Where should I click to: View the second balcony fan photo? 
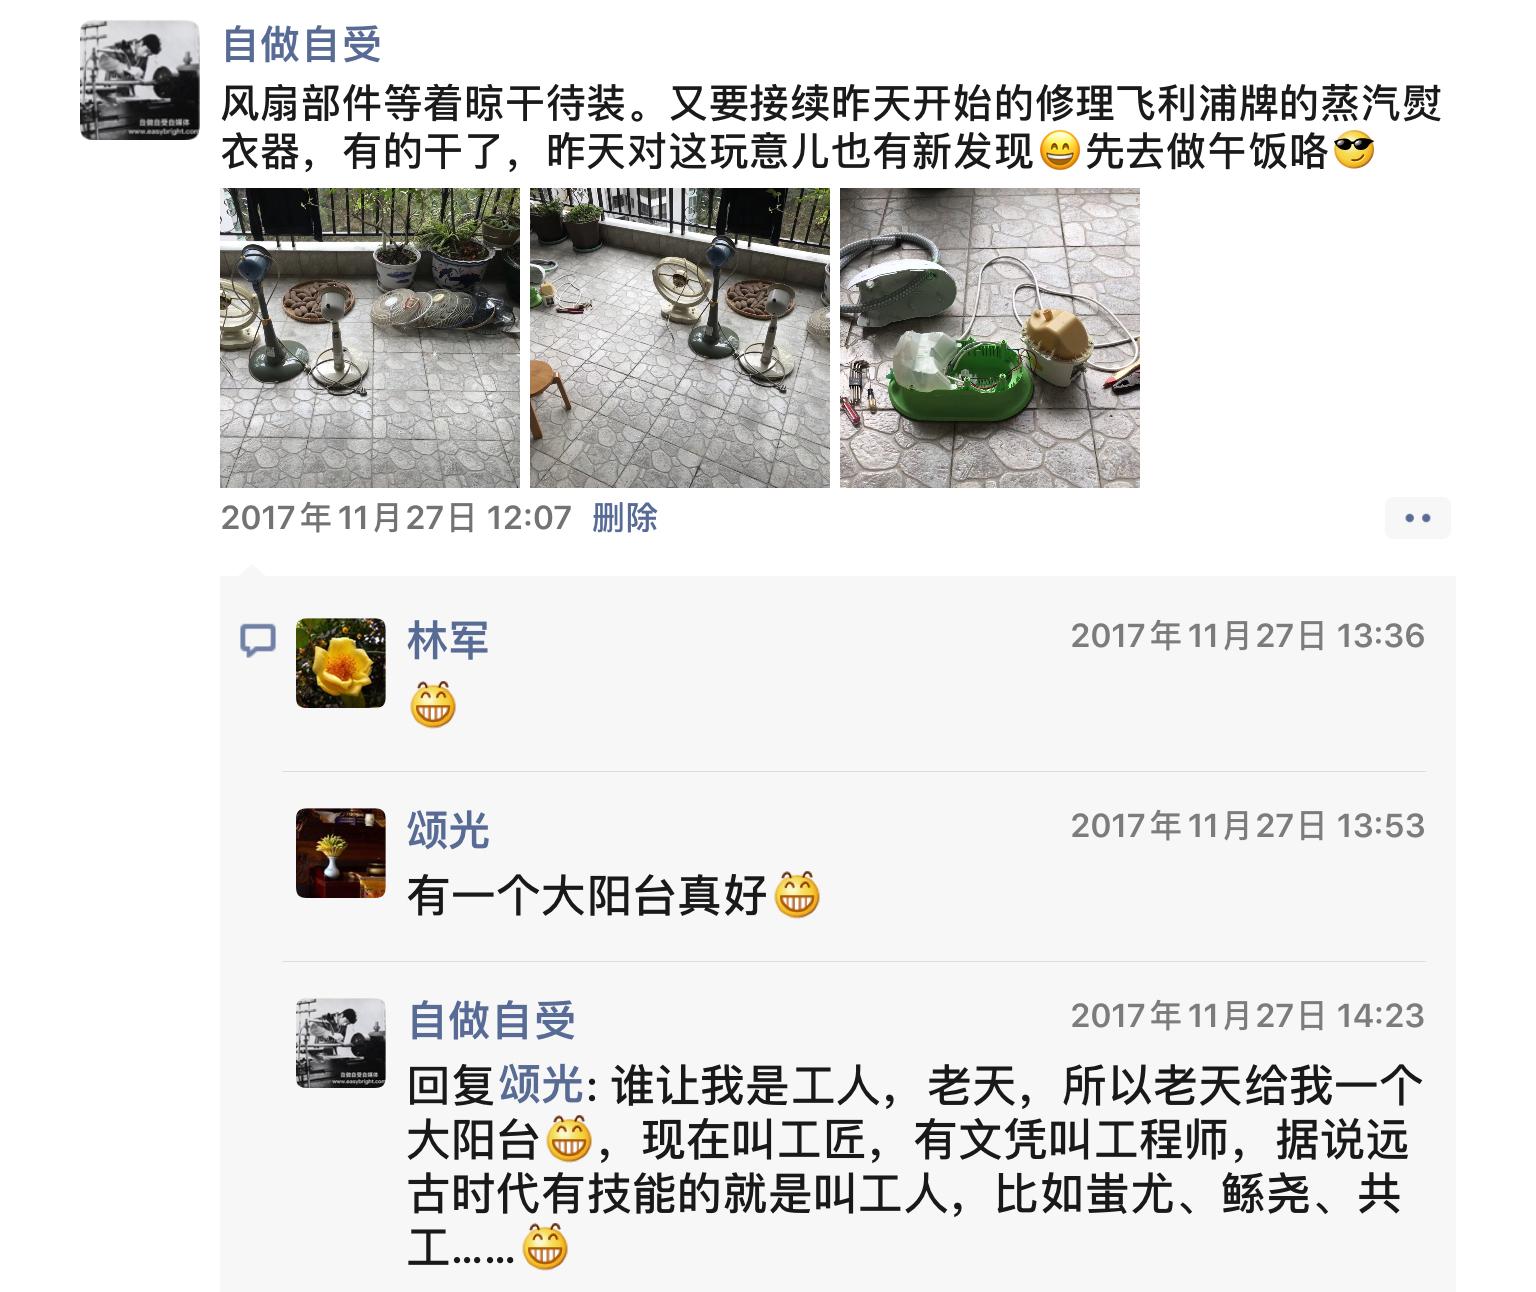680,338
